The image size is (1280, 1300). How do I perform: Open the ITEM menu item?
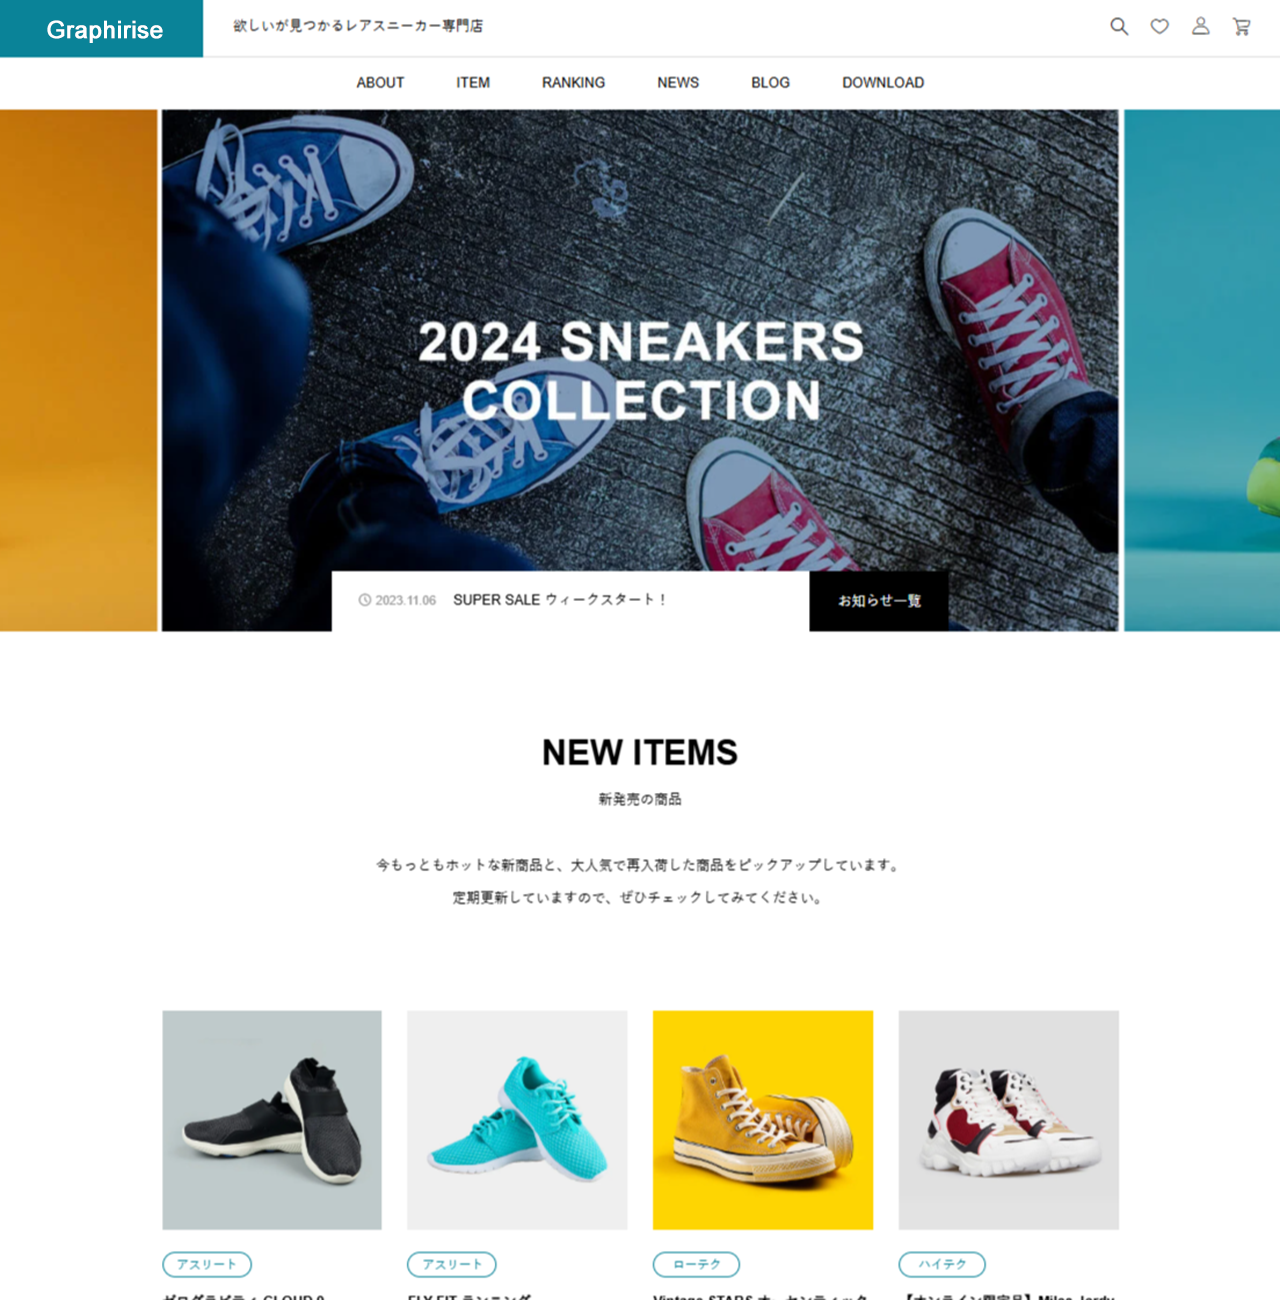[473, 83]
